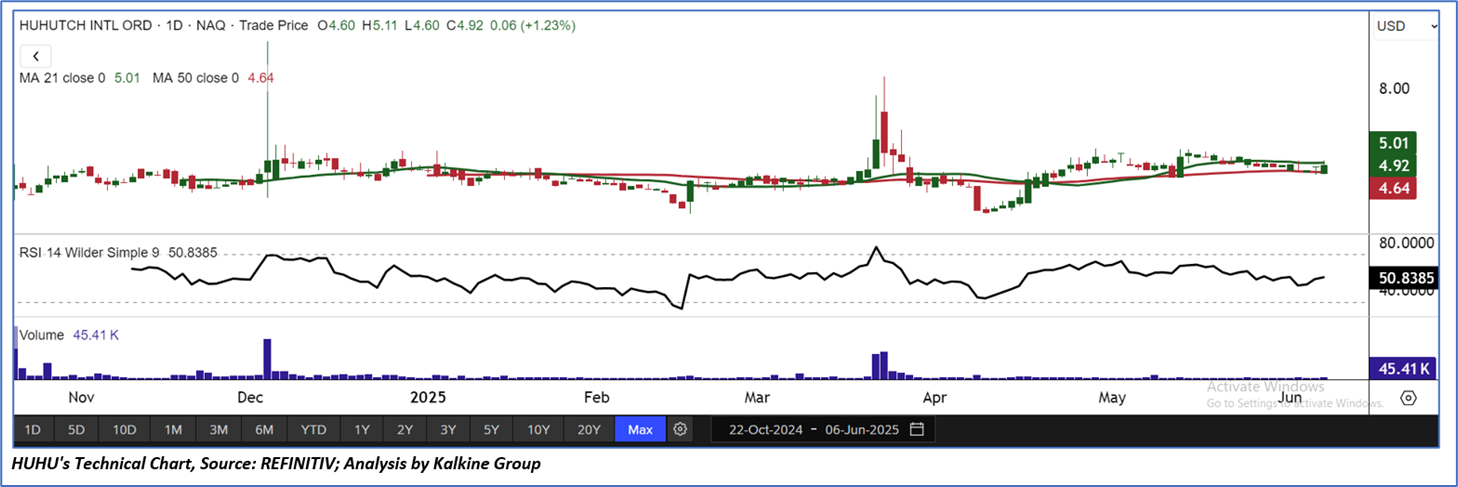Select the 6M time range
The image size is (1458, 487).
265,430
